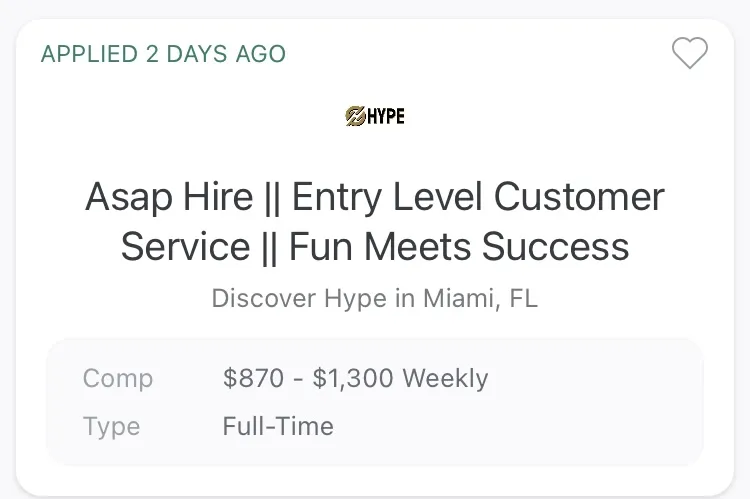Click the '$1,300 Weekly' upper pay amount

click(400, 378)
